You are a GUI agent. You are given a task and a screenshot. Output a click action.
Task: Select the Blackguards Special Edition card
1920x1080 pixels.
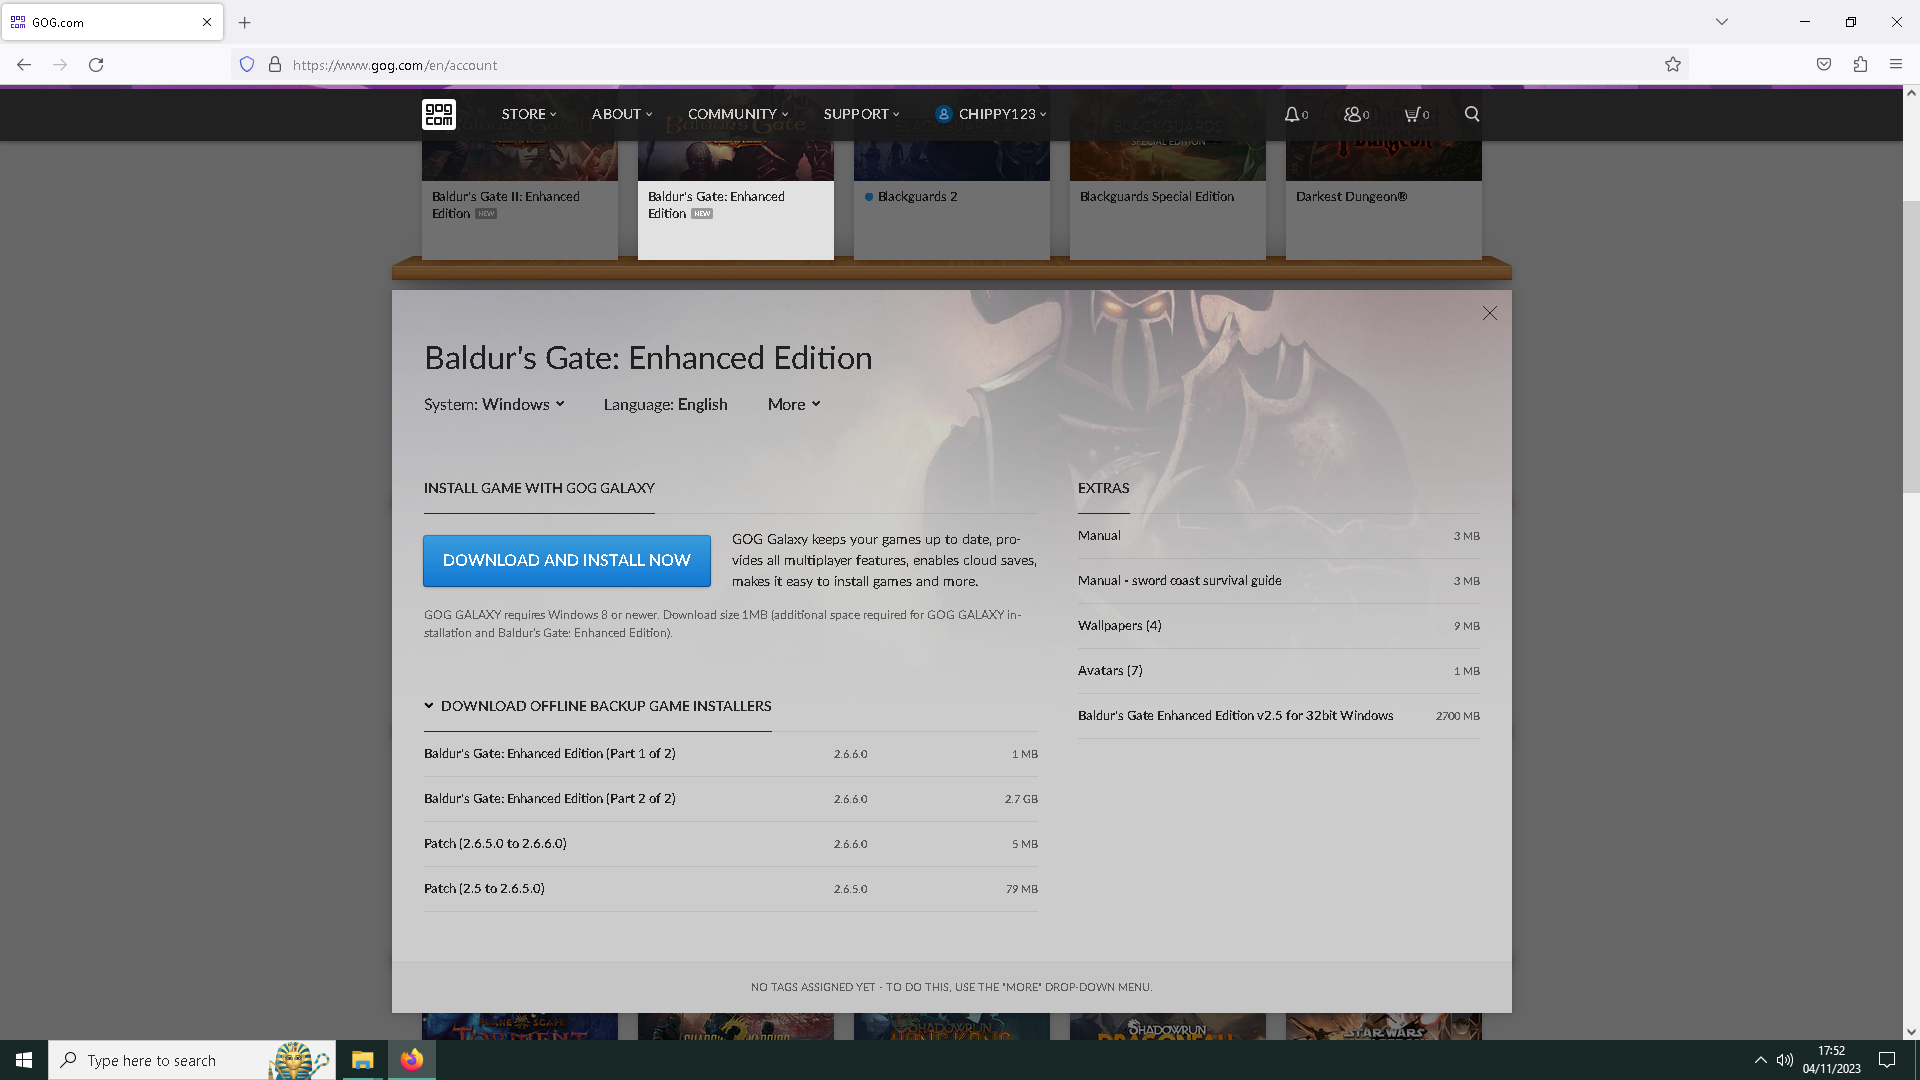(1168, 200)
